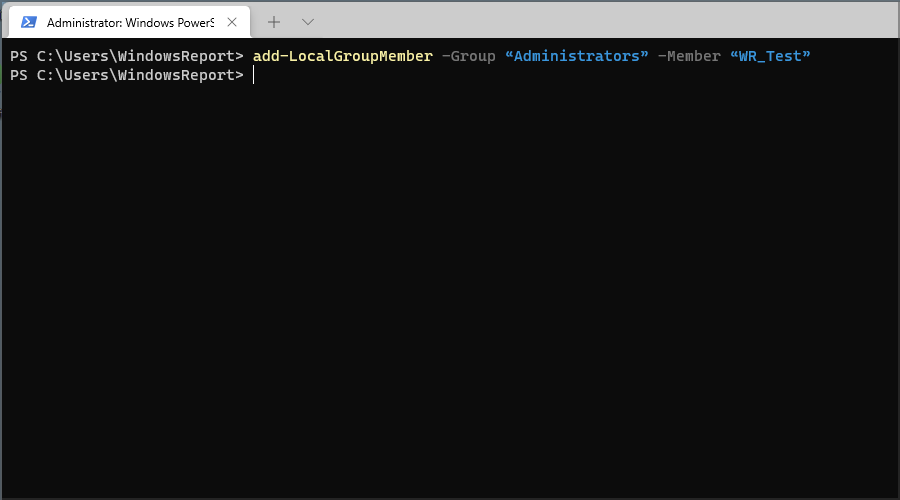Click Users in the second prompt path
The image size is (900, 500).
[86, 75]
